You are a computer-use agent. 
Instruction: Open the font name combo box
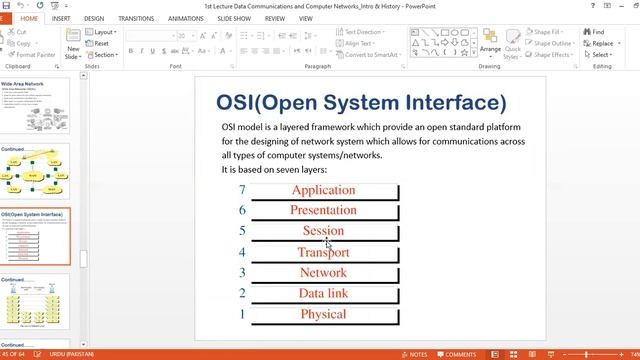tap(151, 36)
